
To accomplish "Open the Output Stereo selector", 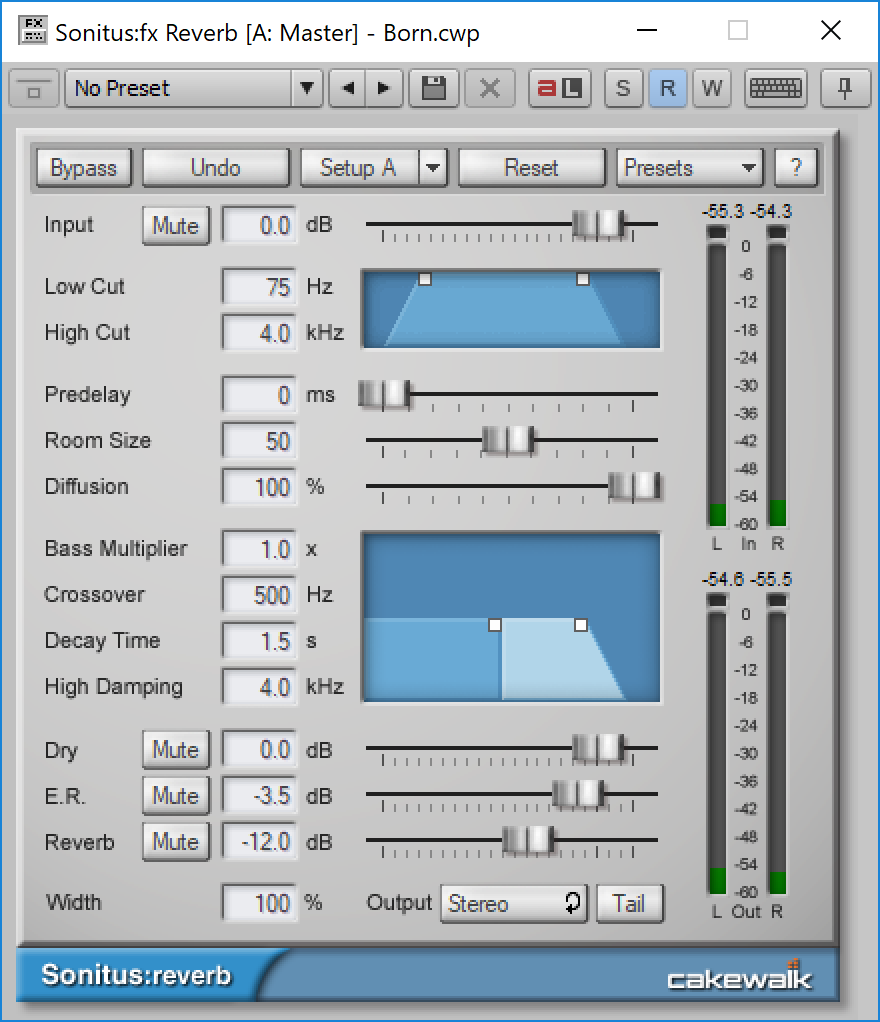I will pyautogui.click(x=513, y=903).
